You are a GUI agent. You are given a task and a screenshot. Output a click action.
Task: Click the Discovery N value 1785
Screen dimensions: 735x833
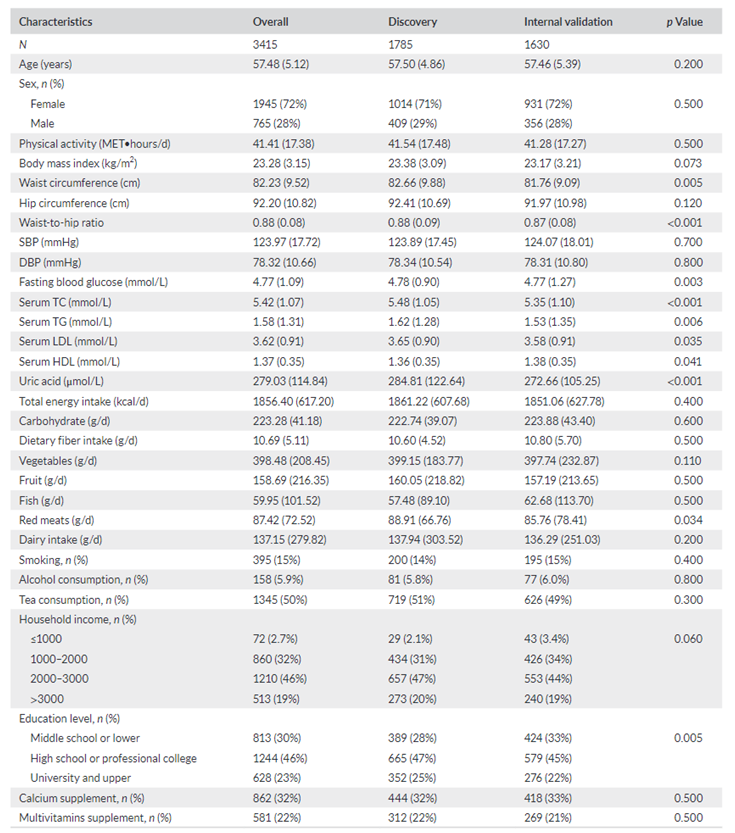402,45
